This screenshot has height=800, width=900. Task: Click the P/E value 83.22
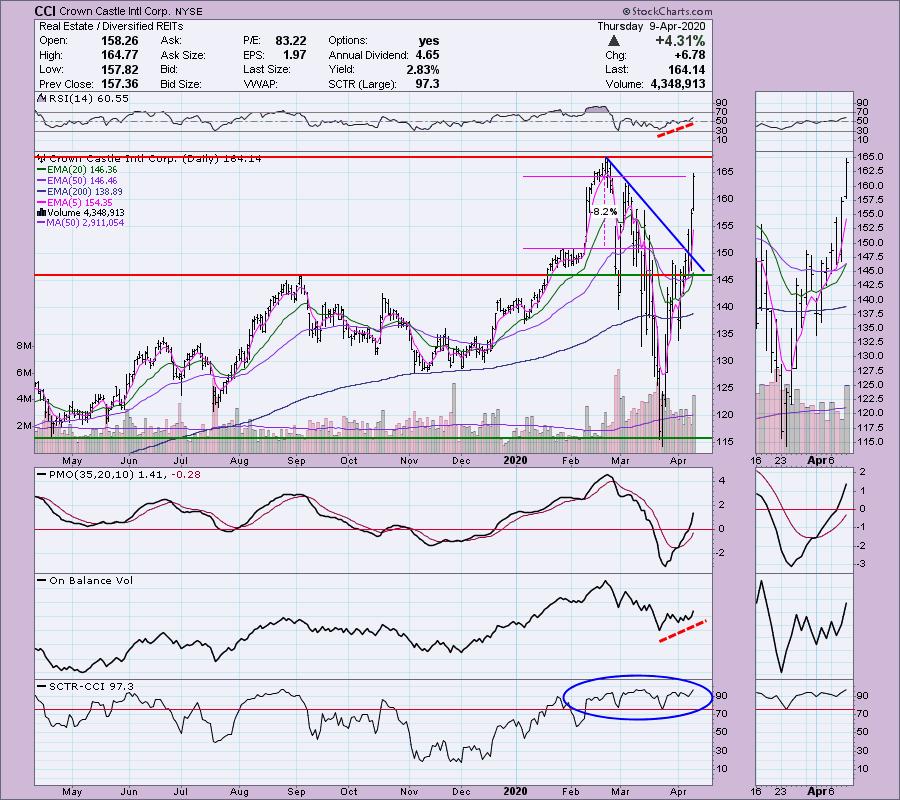pyautogui.click(x=290, y=41)
